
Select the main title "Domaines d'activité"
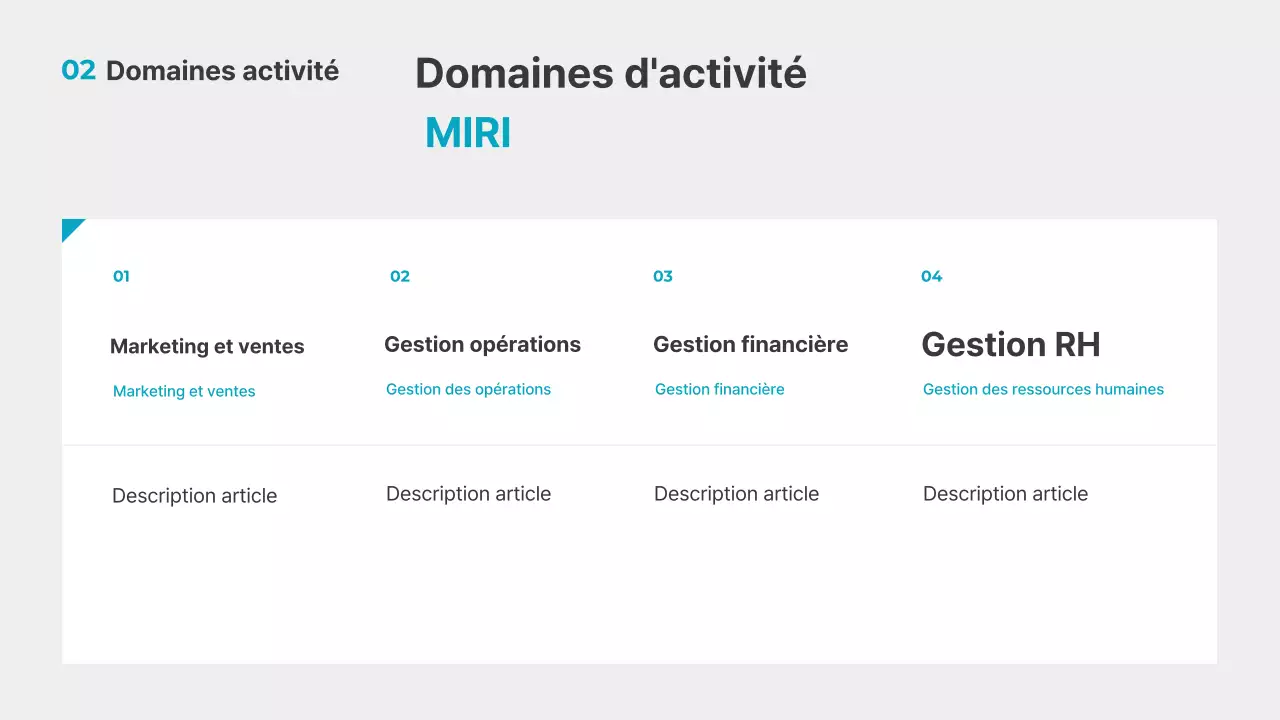tap(610, 73)
